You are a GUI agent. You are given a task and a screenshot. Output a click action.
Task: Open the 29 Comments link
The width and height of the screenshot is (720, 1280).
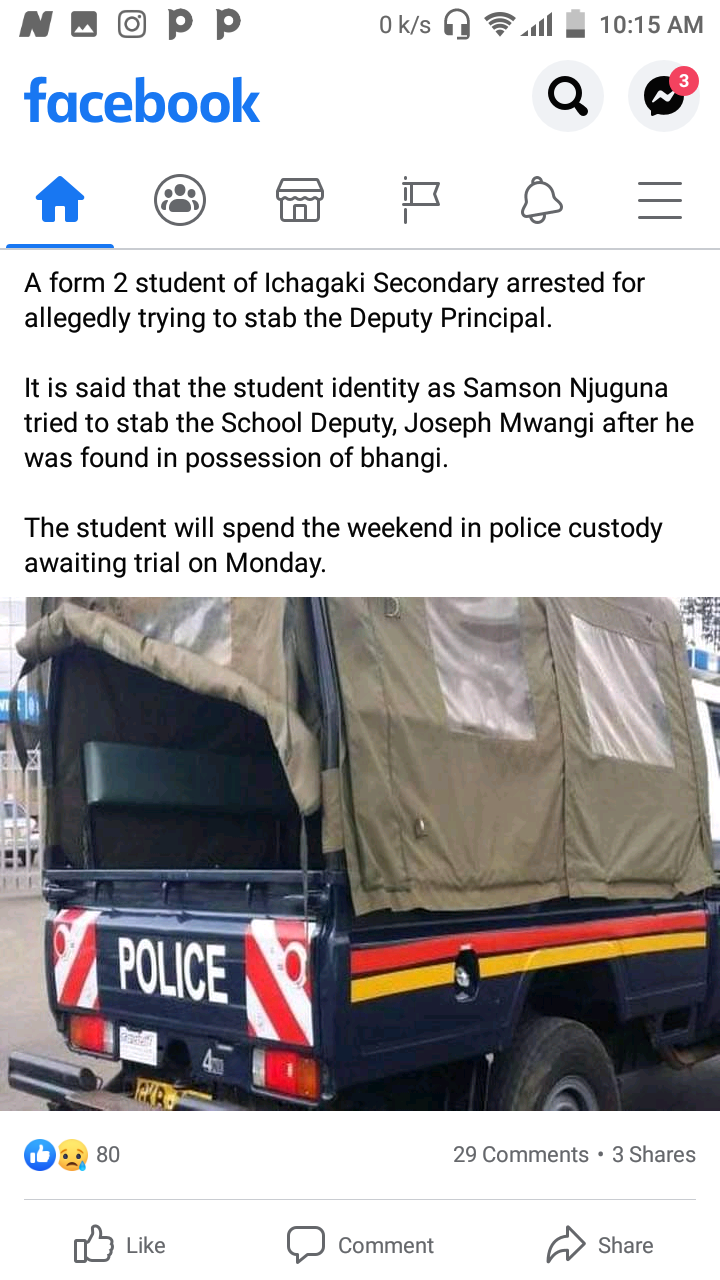520,1155
